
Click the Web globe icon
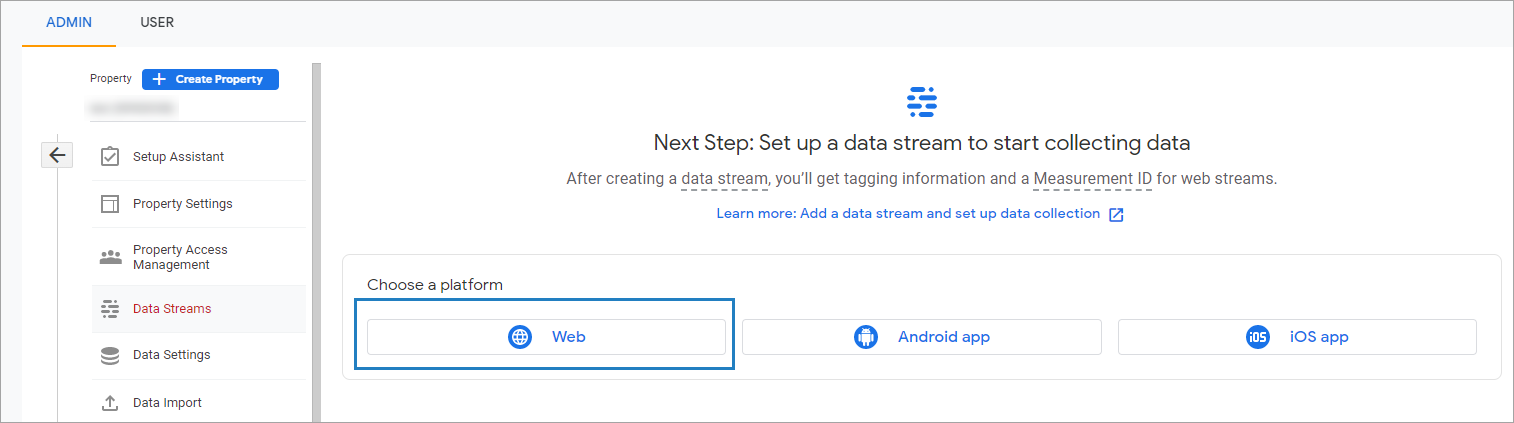coord(520,337)
